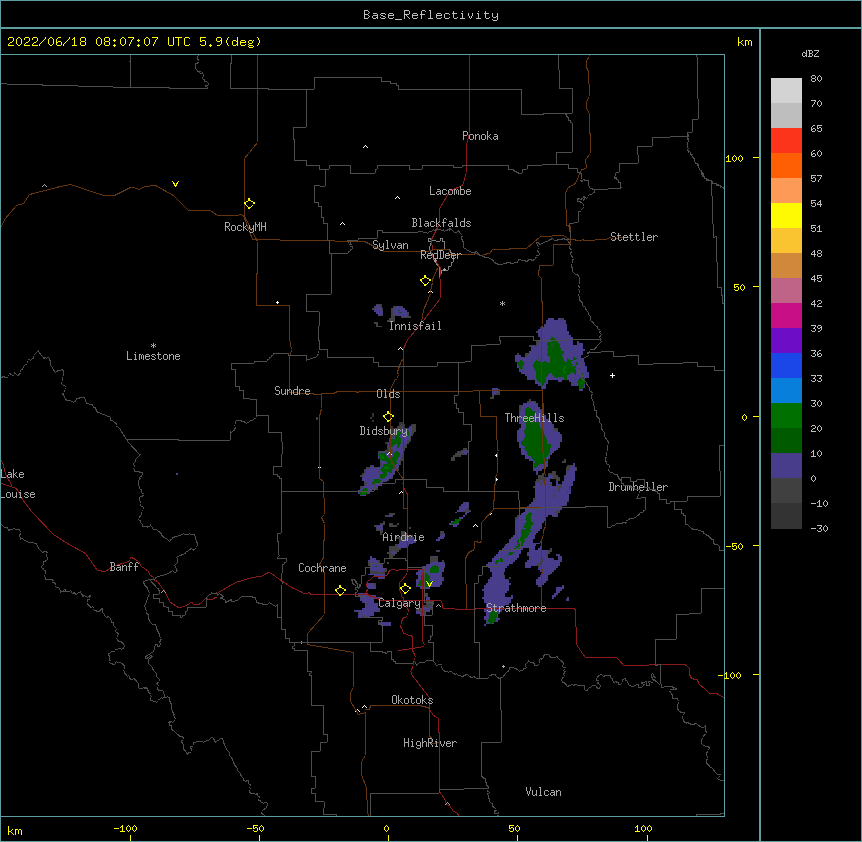The image size is (862, 842).
Task: Click the green 30 dBZ color swatch
Action: (786, 415)
